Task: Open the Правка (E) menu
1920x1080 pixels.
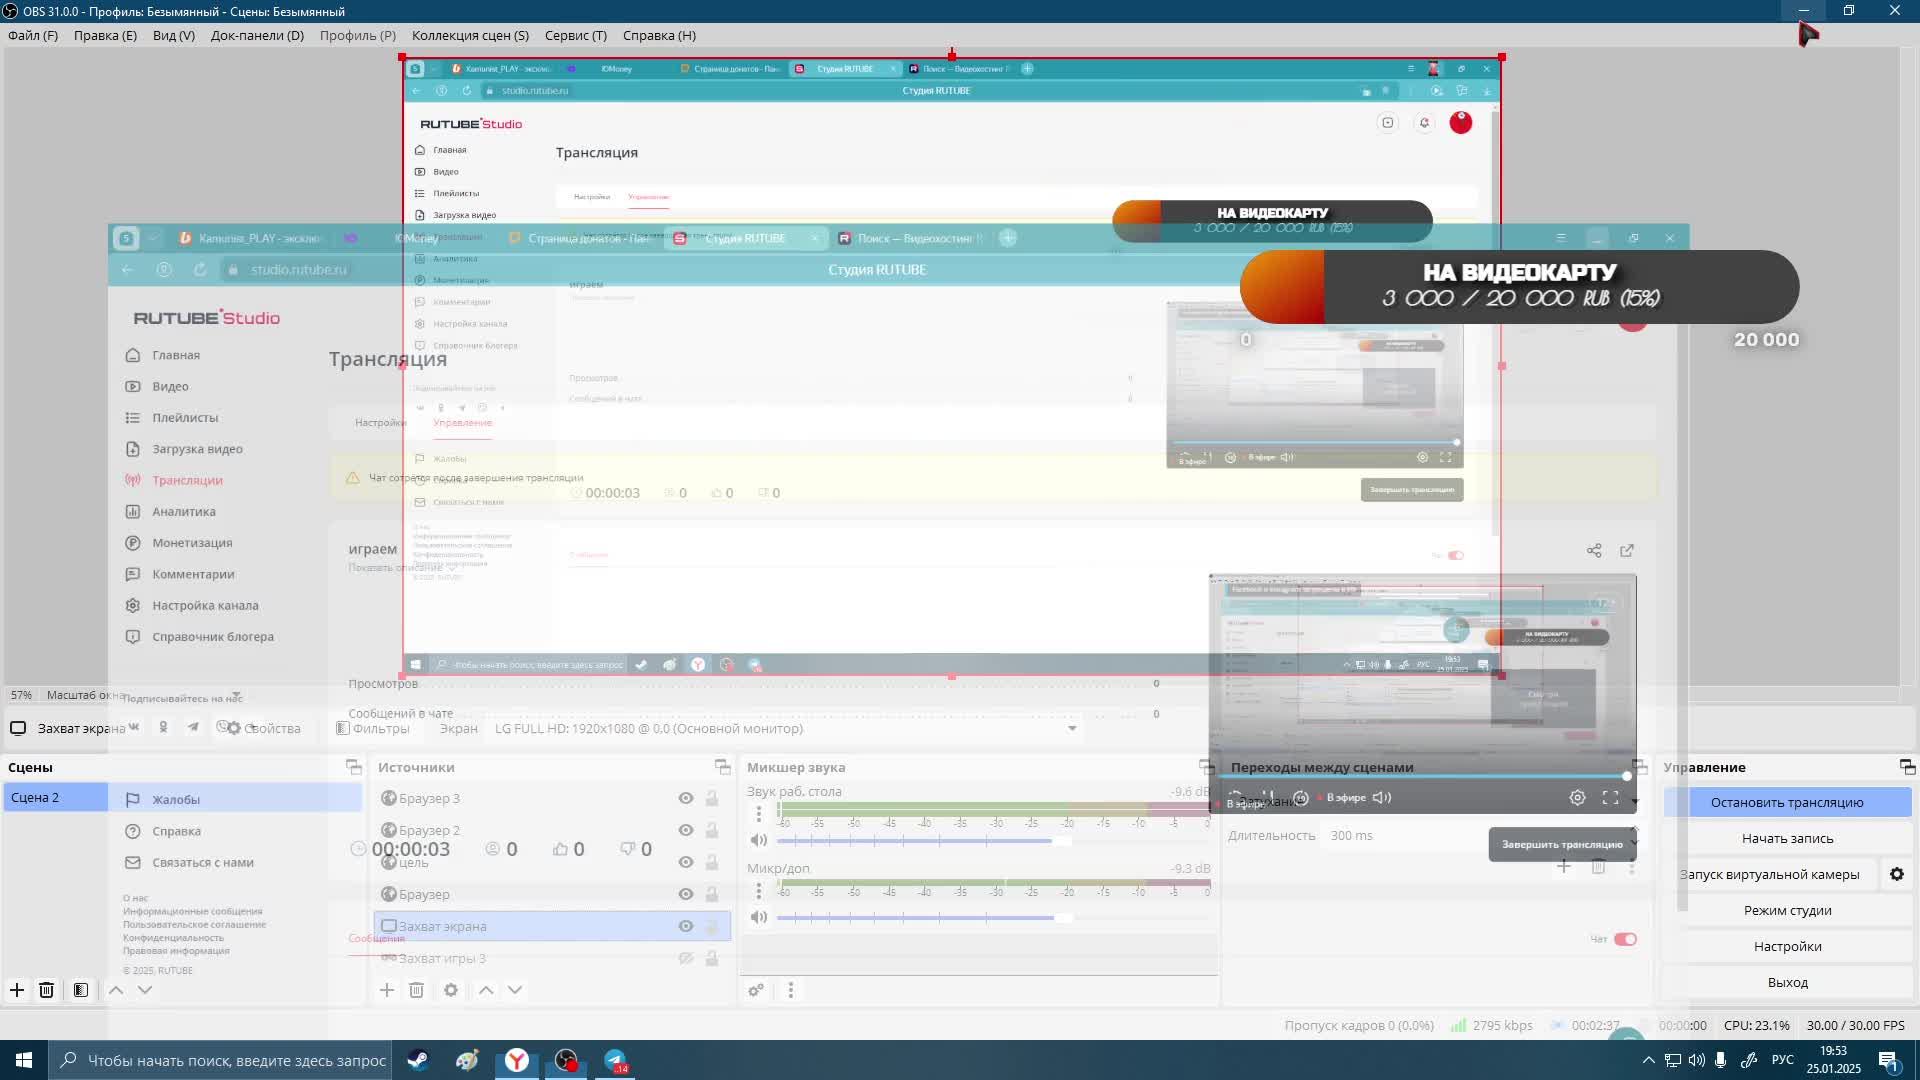Action: (105, 35)
